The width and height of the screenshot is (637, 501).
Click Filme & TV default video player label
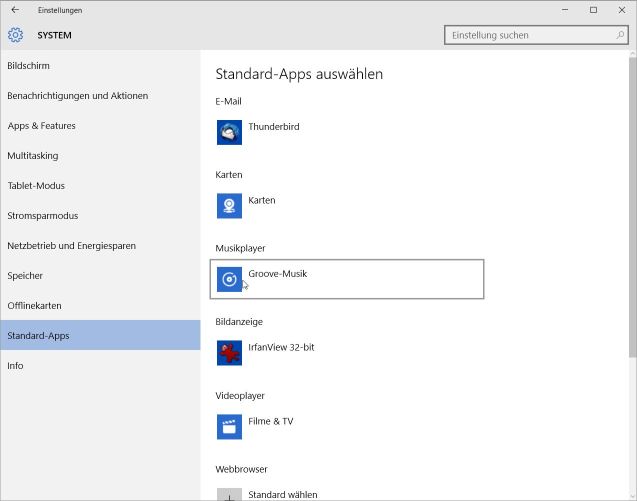[x=271, y=421]
